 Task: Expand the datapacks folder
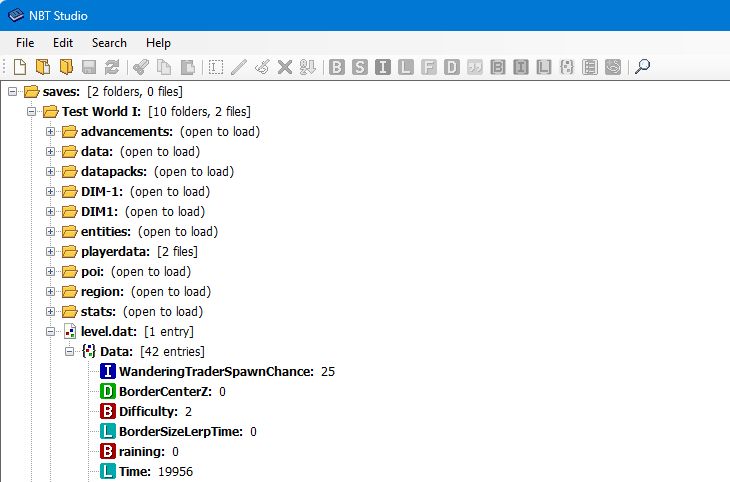pos(51,172)
